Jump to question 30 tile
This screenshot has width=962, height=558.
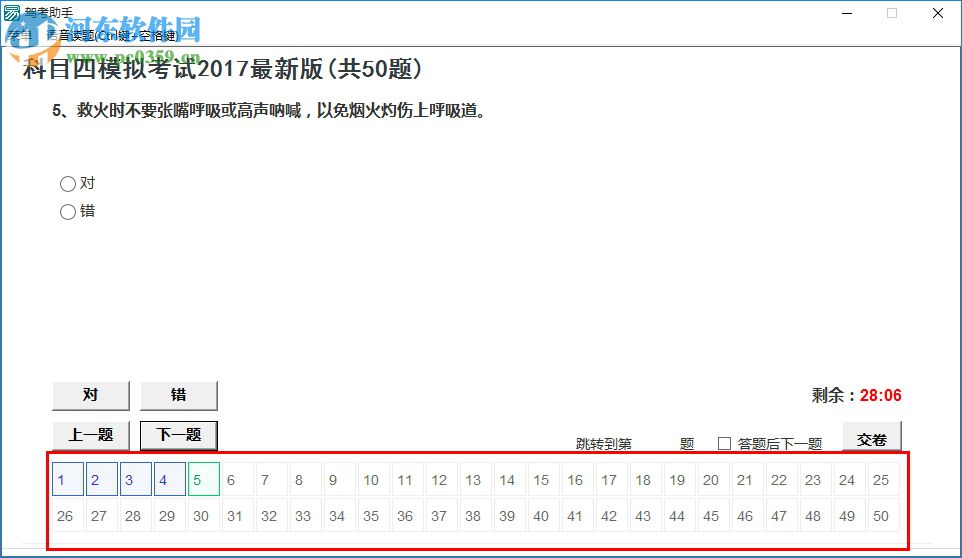[204, 515]
